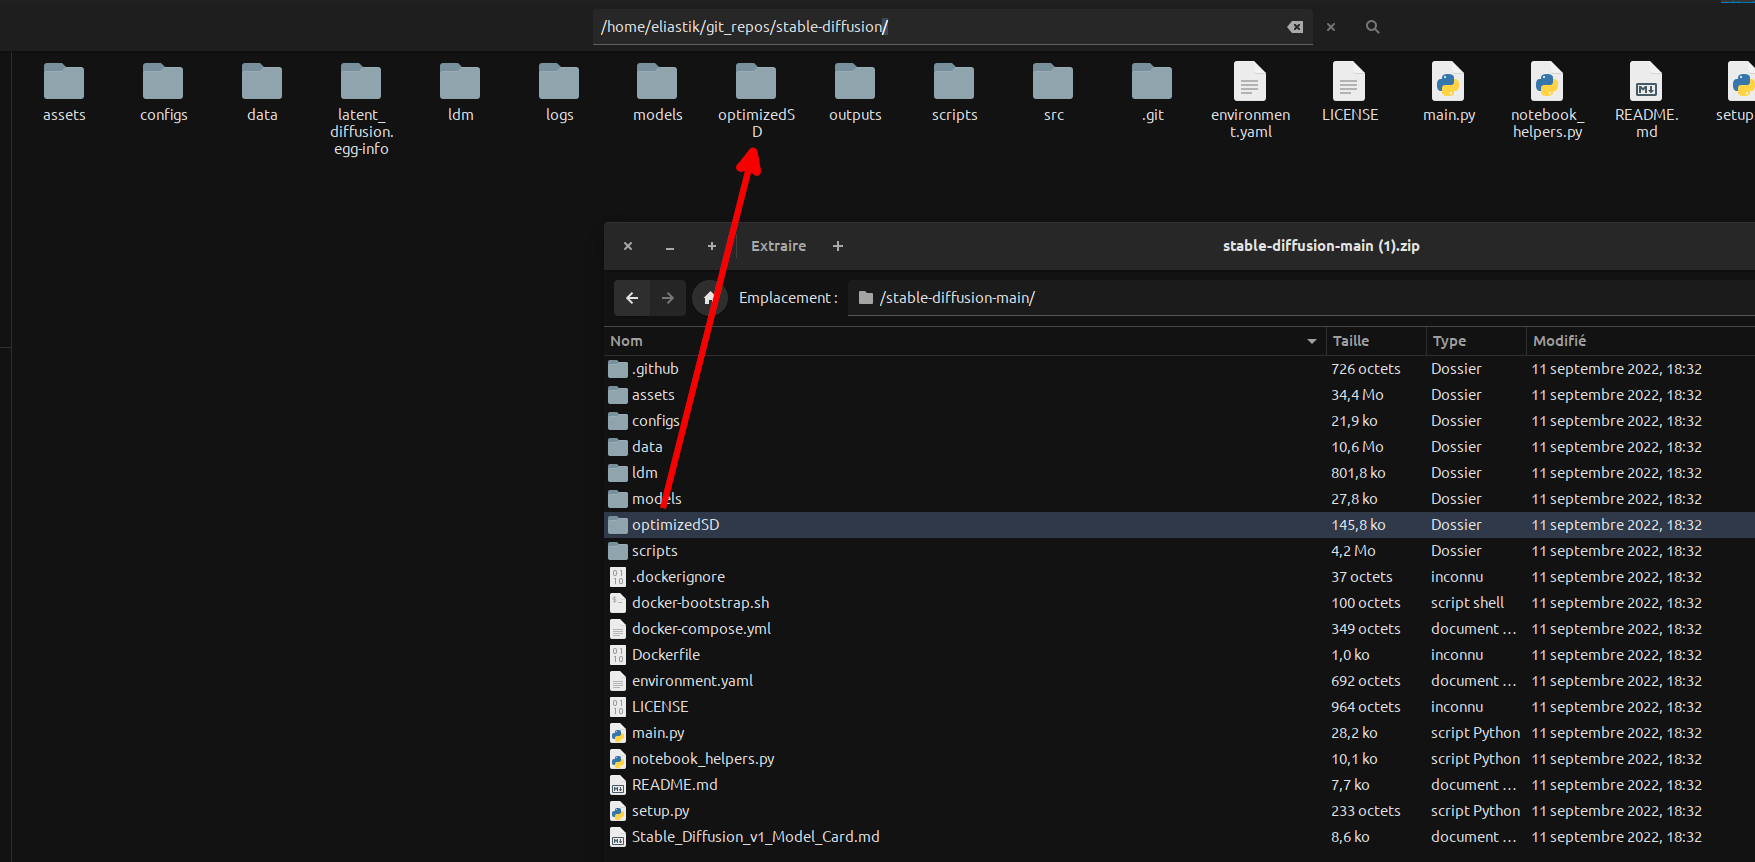This screenshot has width=1755, height=862.
Task: Open the assets folder in file manager
Action: (x=64, y=82)
